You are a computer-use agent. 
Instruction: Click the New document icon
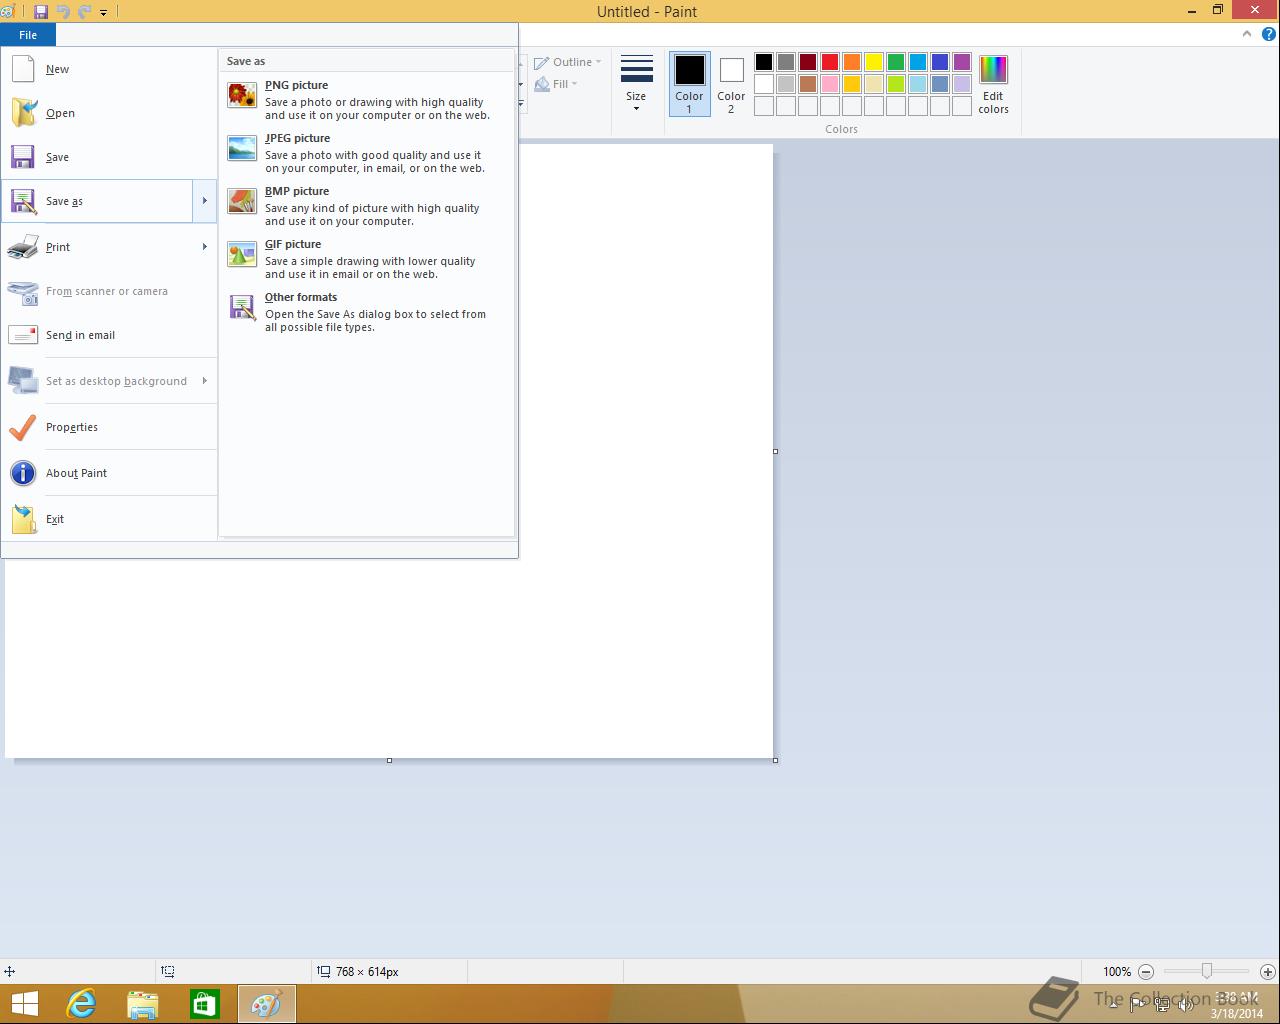point(23,69)
